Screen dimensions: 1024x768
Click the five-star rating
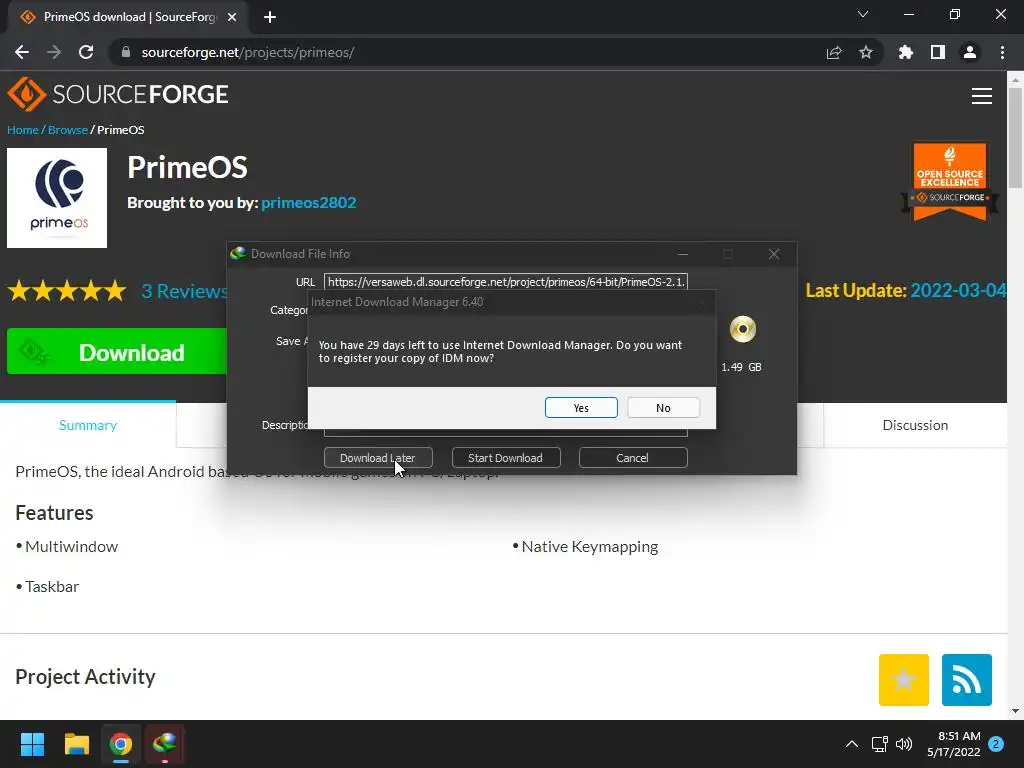click(x=67, y=291)
